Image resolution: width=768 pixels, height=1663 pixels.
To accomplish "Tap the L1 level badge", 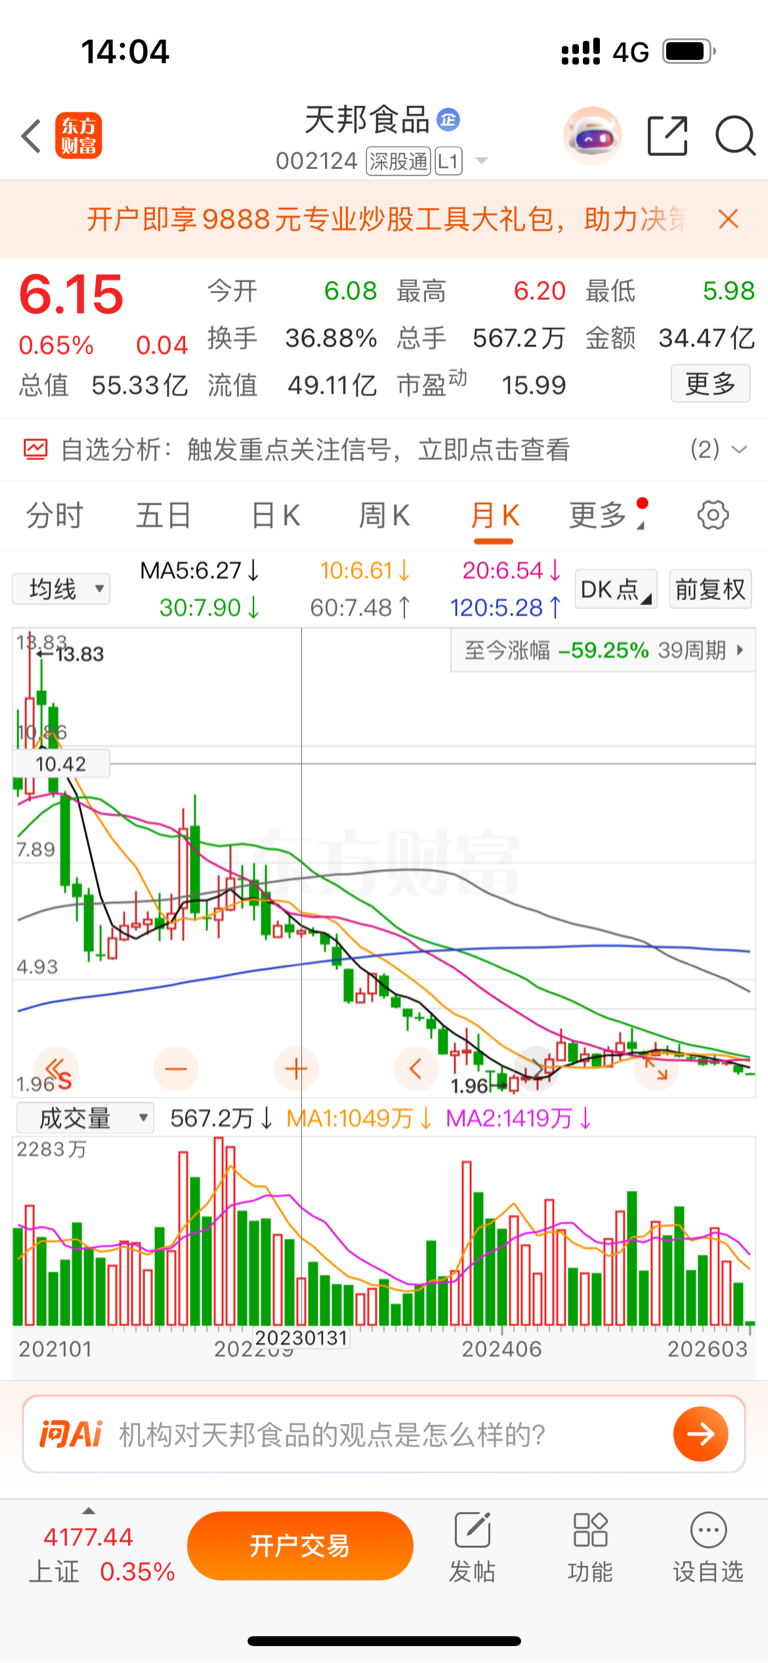I will [448, 161].
